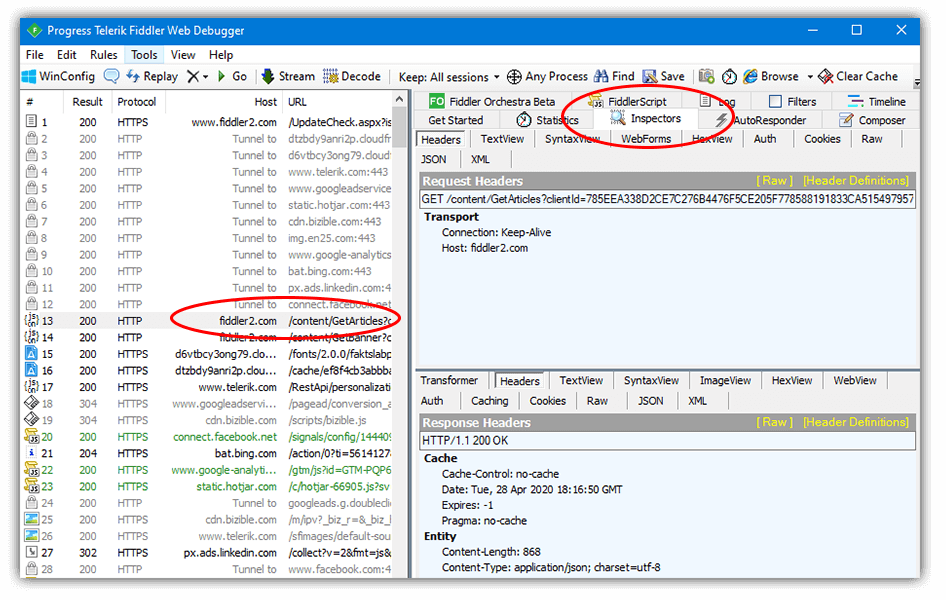Screen dimensions: 946x600
Task: Replay the selected session
Action: (x=152, y=77)
